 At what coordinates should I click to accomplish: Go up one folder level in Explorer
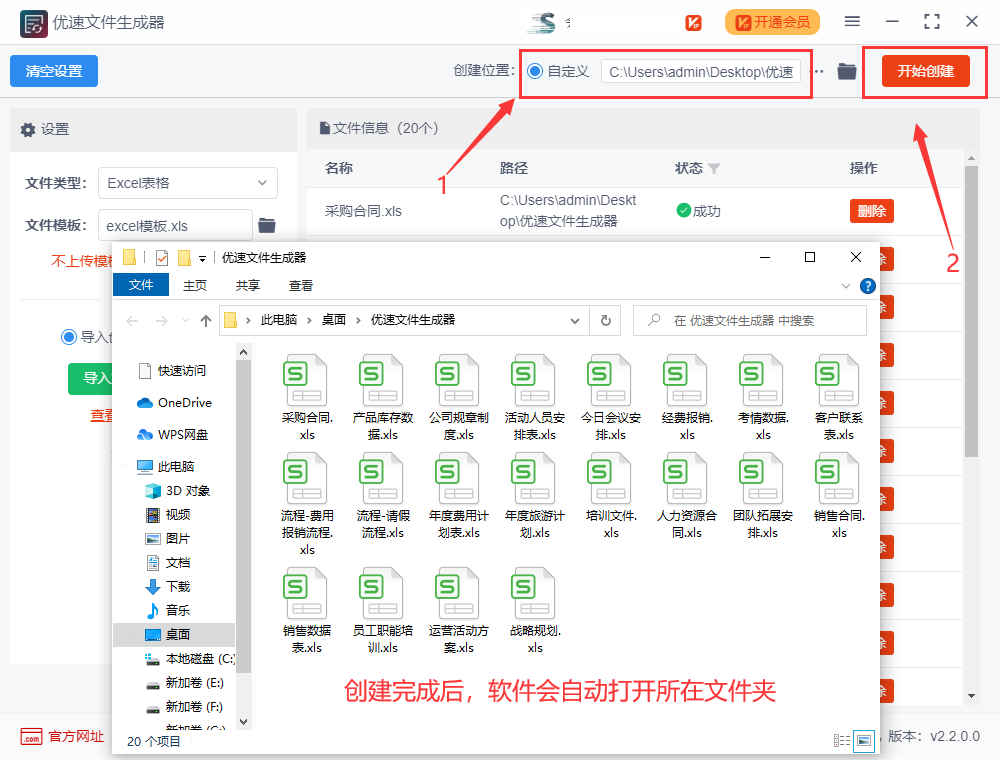point(205,321)
